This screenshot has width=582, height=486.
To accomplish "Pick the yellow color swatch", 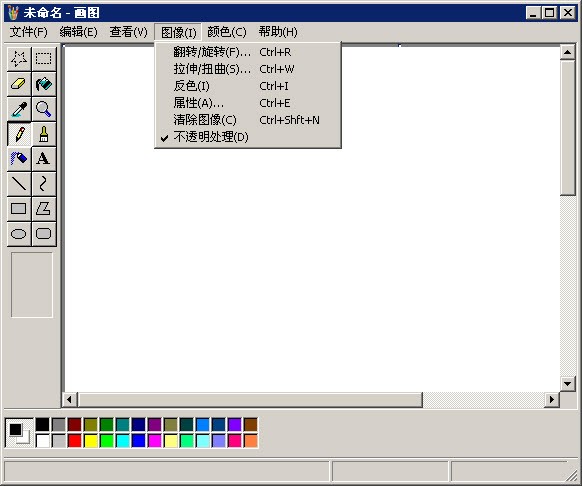I will coord(91,441).
